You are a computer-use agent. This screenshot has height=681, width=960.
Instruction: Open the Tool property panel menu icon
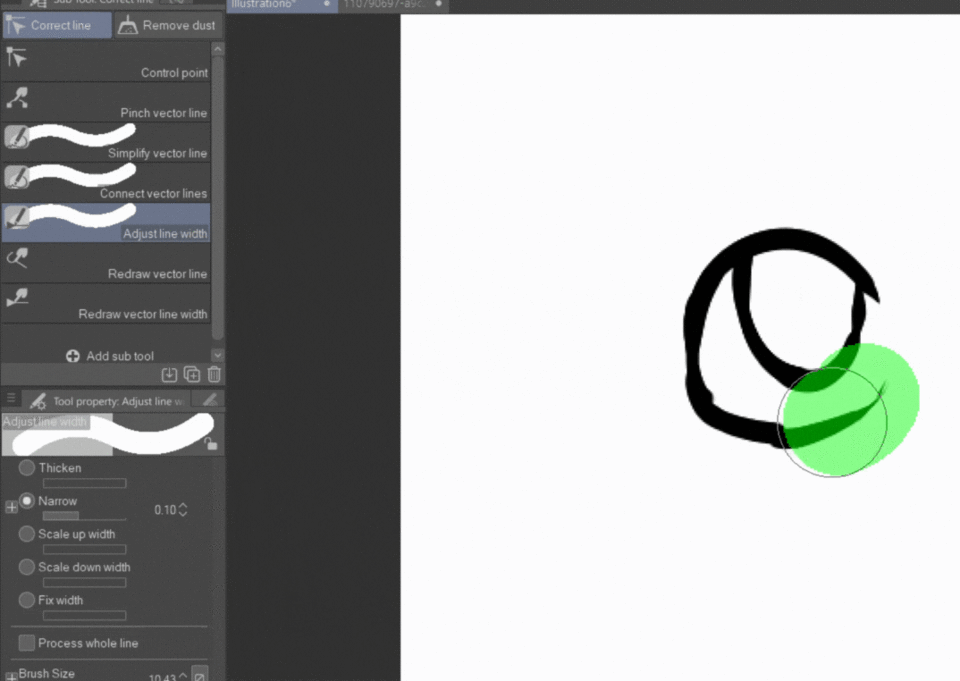11,399
